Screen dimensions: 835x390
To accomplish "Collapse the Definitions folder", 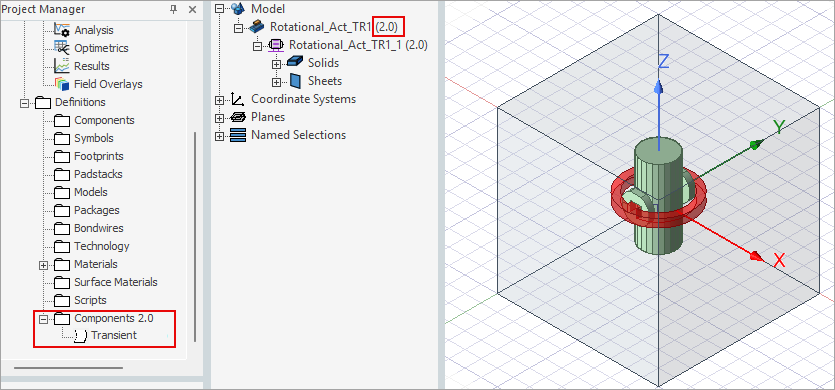I will point(24,103).
